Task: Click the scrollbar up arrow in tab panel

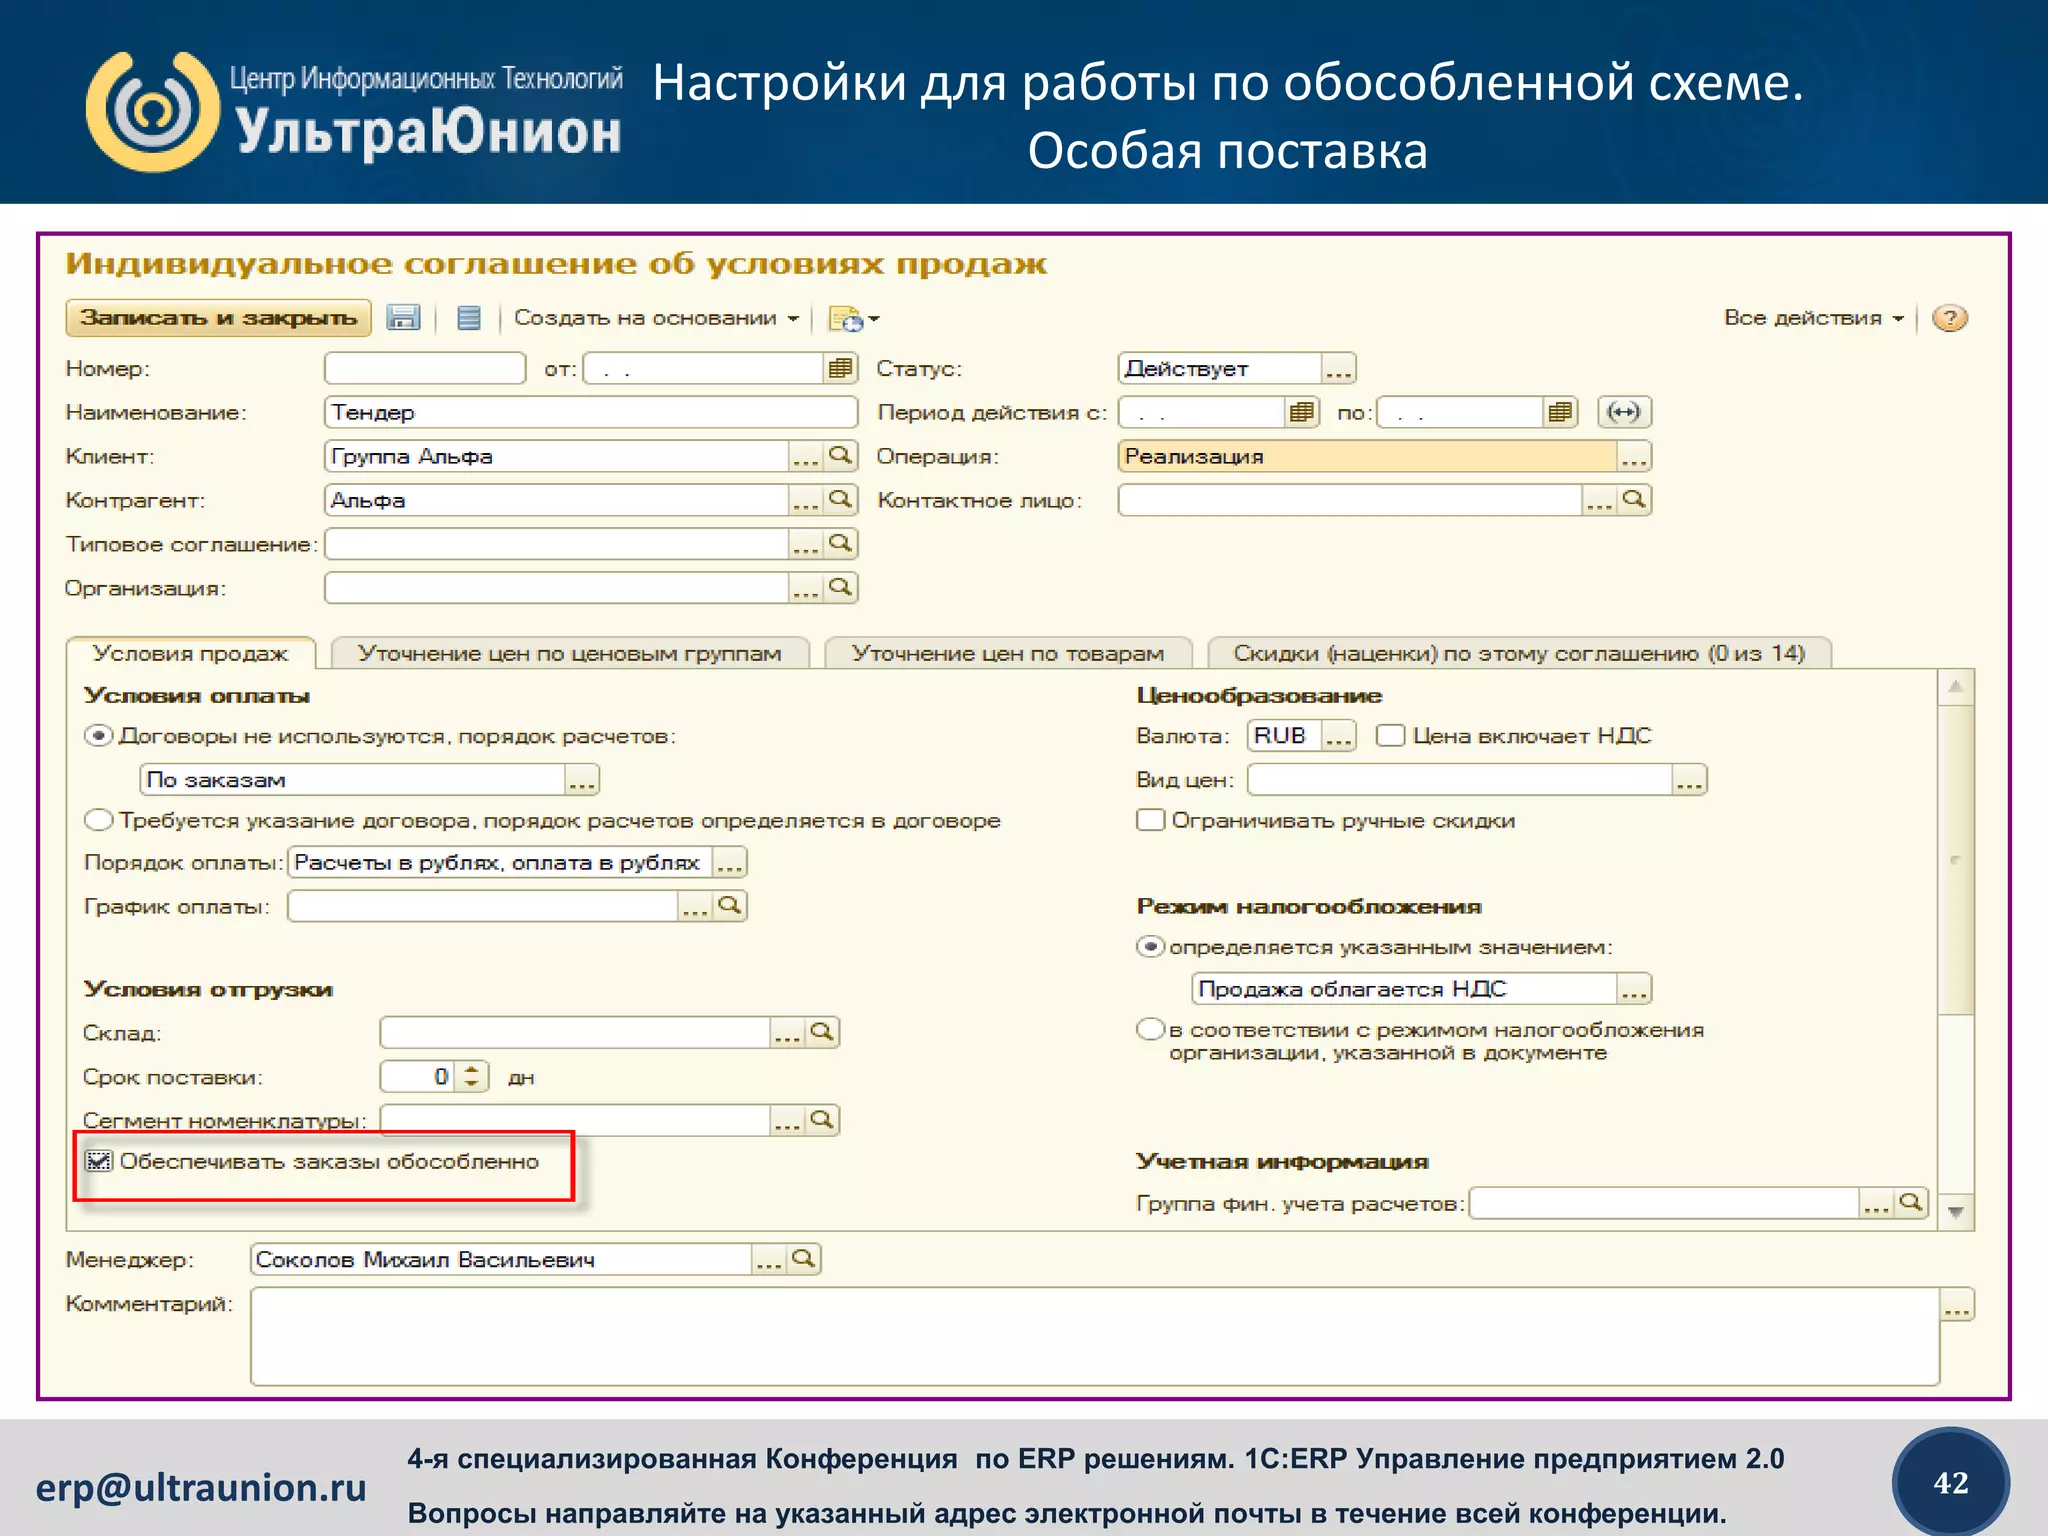Action: (x=1956, y=687)
